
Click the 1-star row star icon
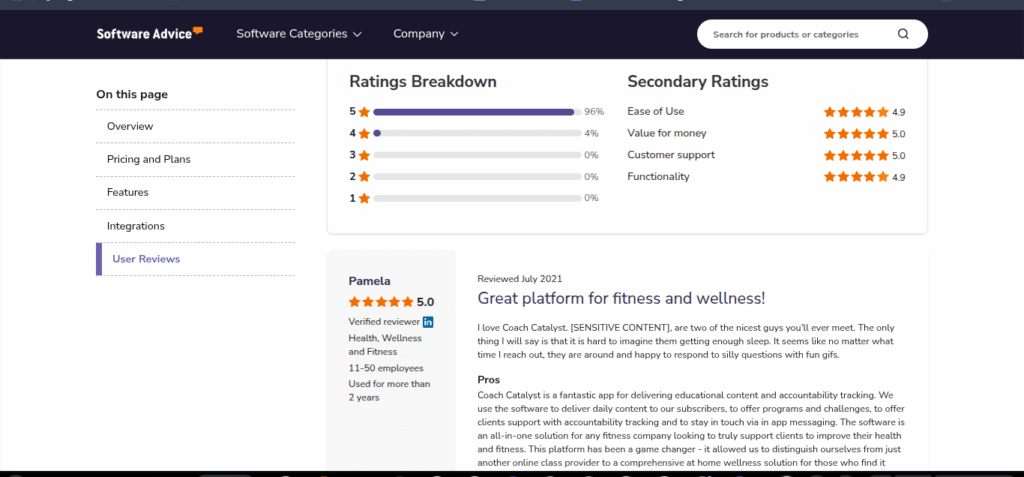pyautogui.click(x=364, y=198)
